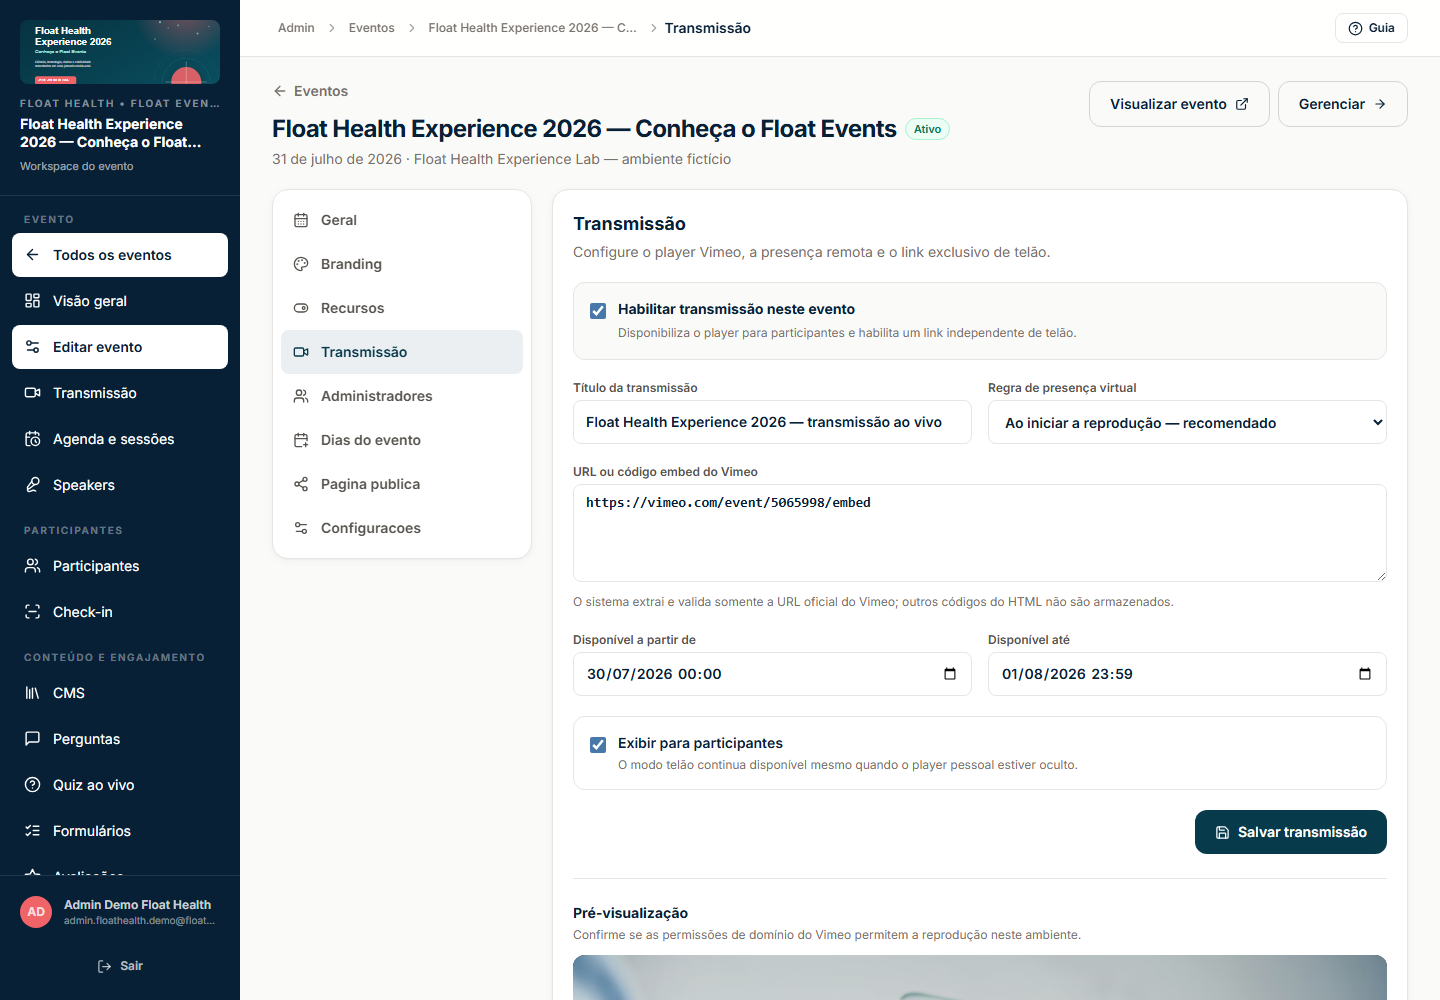1440x1000 pixels.
Task: Click the Float Health Experience 2026 breadcrumb
Action: click(532, 28)
